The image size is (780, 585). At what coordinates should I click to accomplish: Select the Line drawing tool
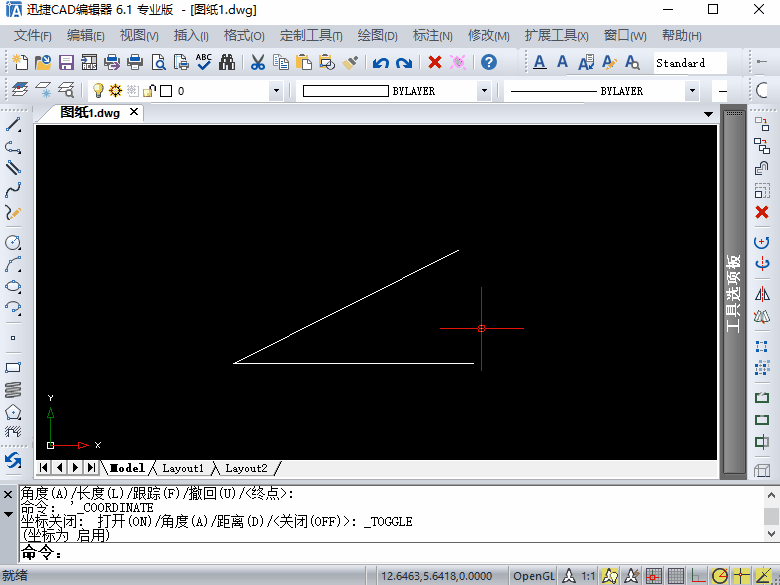(13, 124)
